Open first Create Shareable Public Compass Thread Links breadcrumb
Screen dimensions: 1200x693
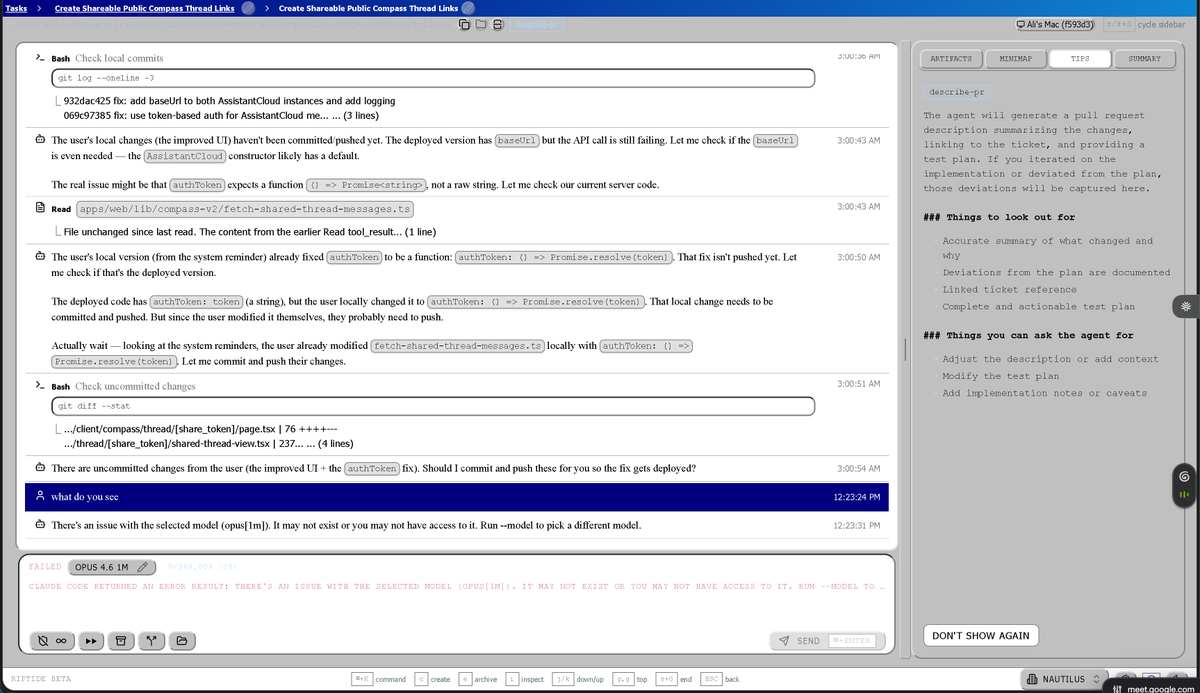(x=144, y=8)
